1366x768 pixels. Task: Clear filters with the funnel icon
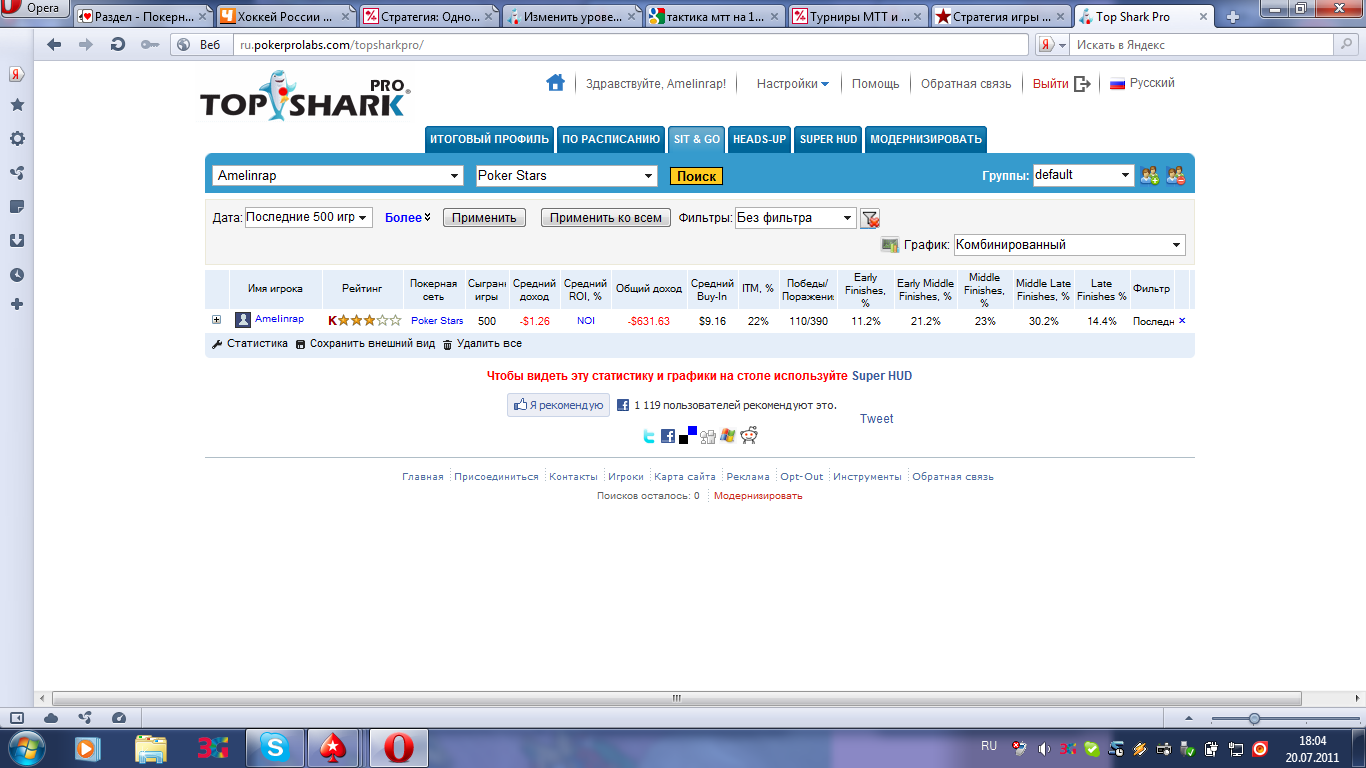point(870,218)
